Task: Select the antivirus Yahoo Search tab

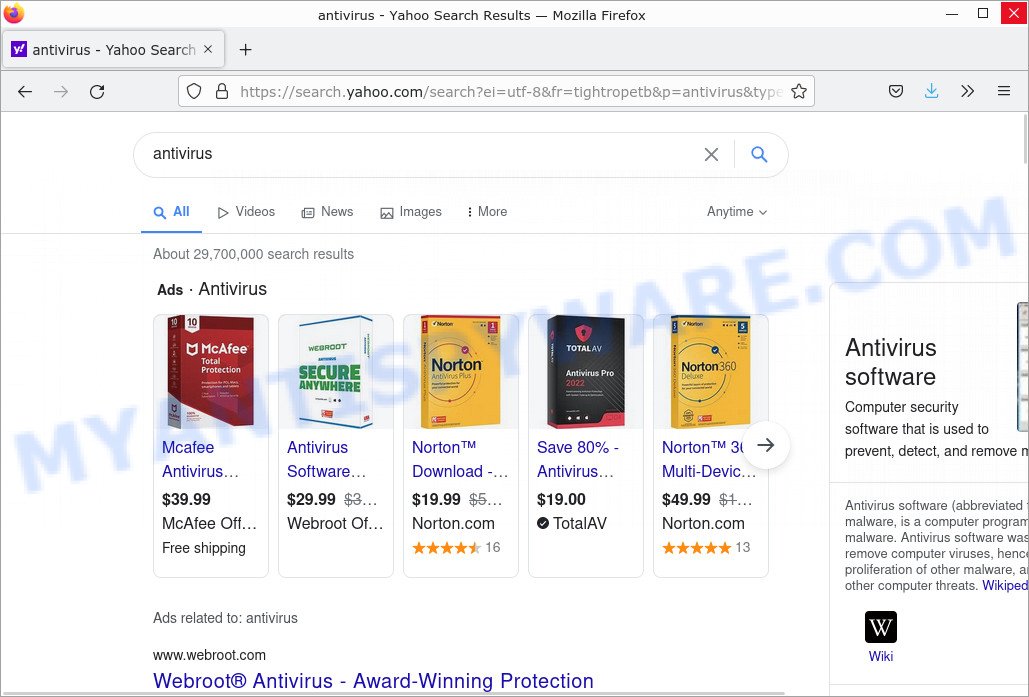Action: [x=113, y=50]
